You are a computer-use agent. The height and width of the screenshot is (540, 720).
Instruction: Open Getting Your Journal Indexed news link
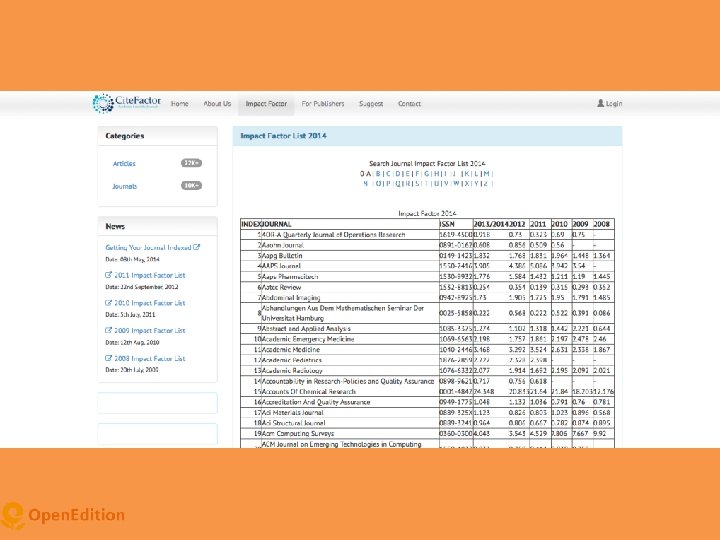(148, 248)
